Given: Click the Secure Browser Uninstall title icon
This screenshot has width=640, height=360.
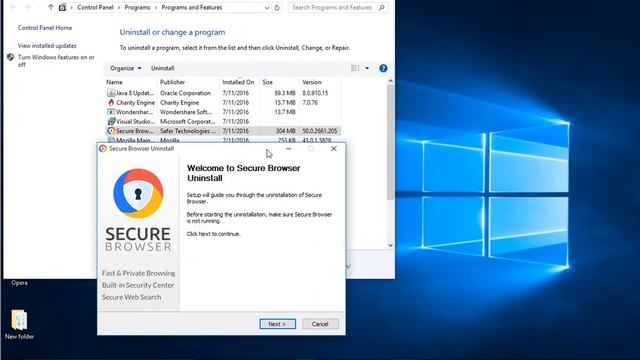Looking at the screenshot, I should pos(103,149).
